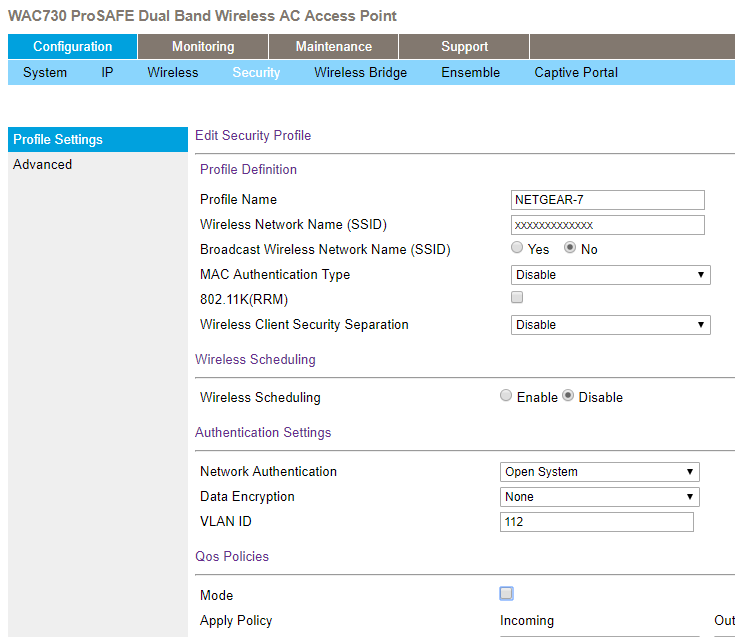
Task: Open Advanced in the sidebar
Action: tap(43, 165)
